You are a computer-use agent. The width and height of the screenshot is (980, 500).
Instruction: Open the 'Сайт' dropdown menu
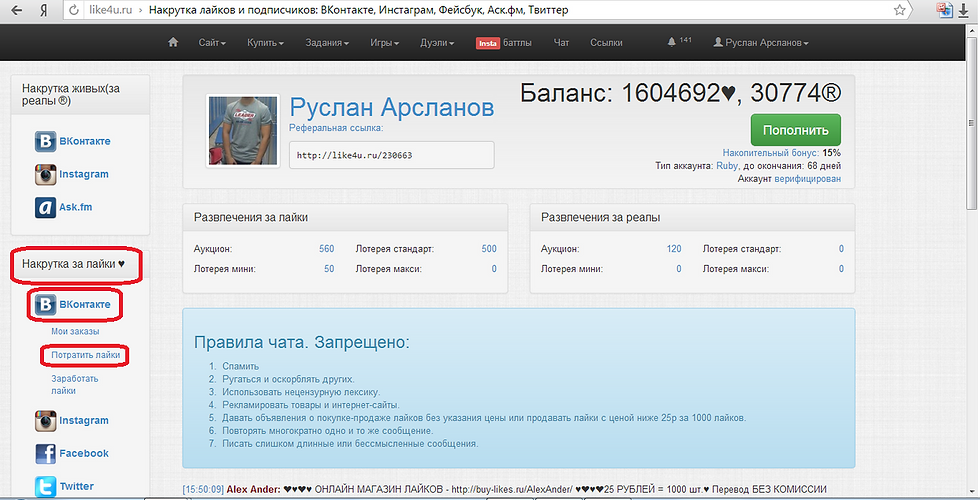212,42
